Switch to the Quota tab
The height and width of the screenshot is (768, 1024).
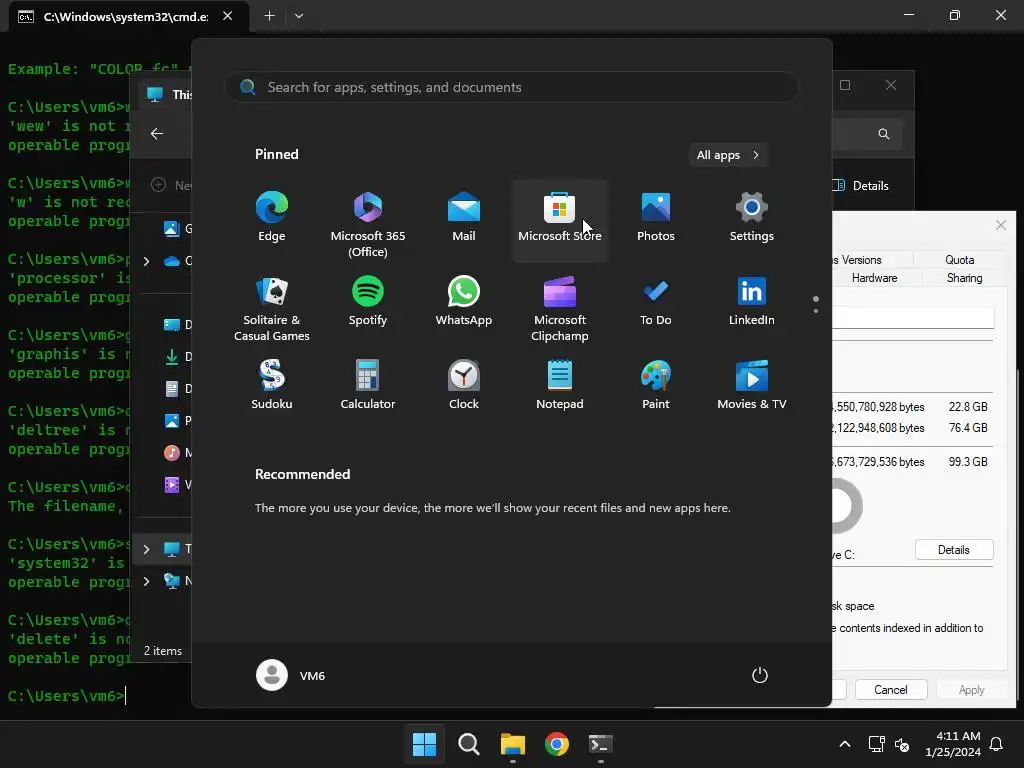(959, 259)
